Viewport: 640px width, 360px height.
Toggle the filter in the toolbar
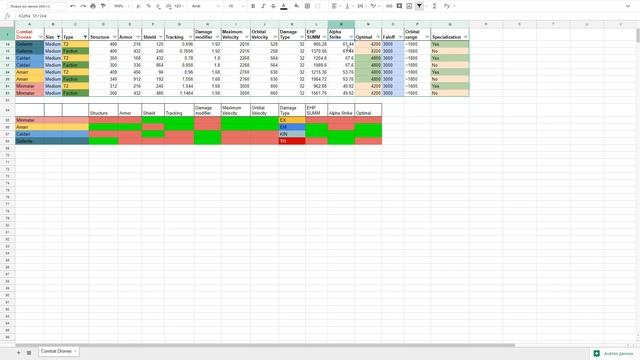click(x=419, y=6)
